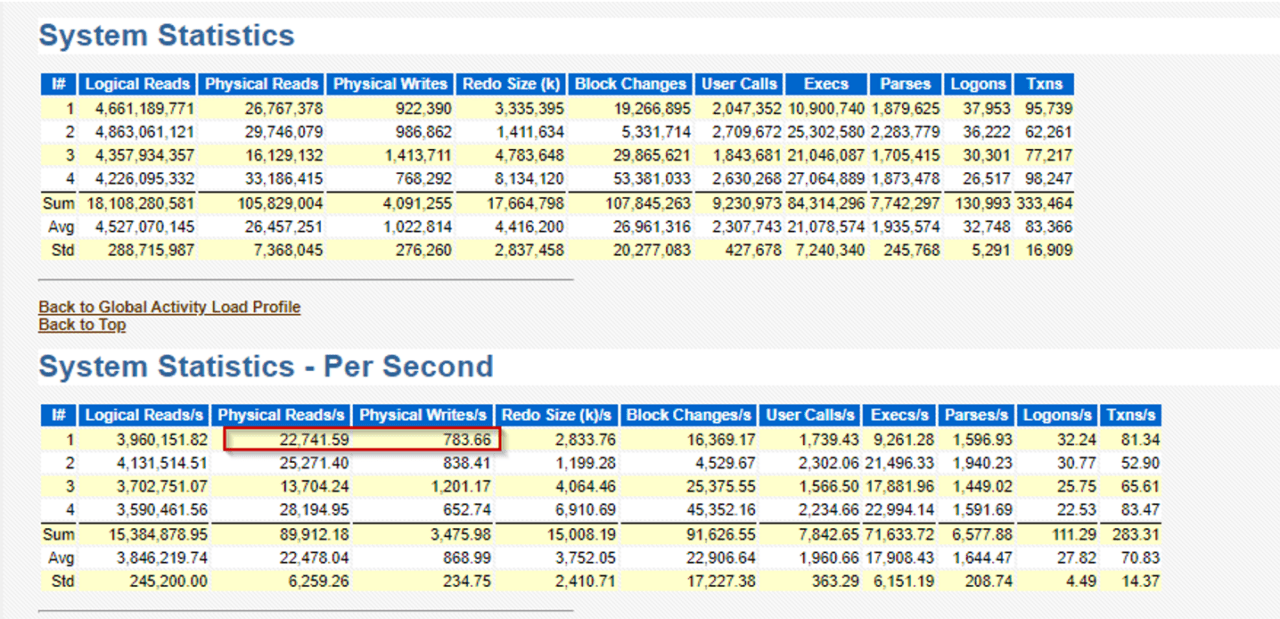
Task: Click the Txns column header
Action: tap(1043, 84)
